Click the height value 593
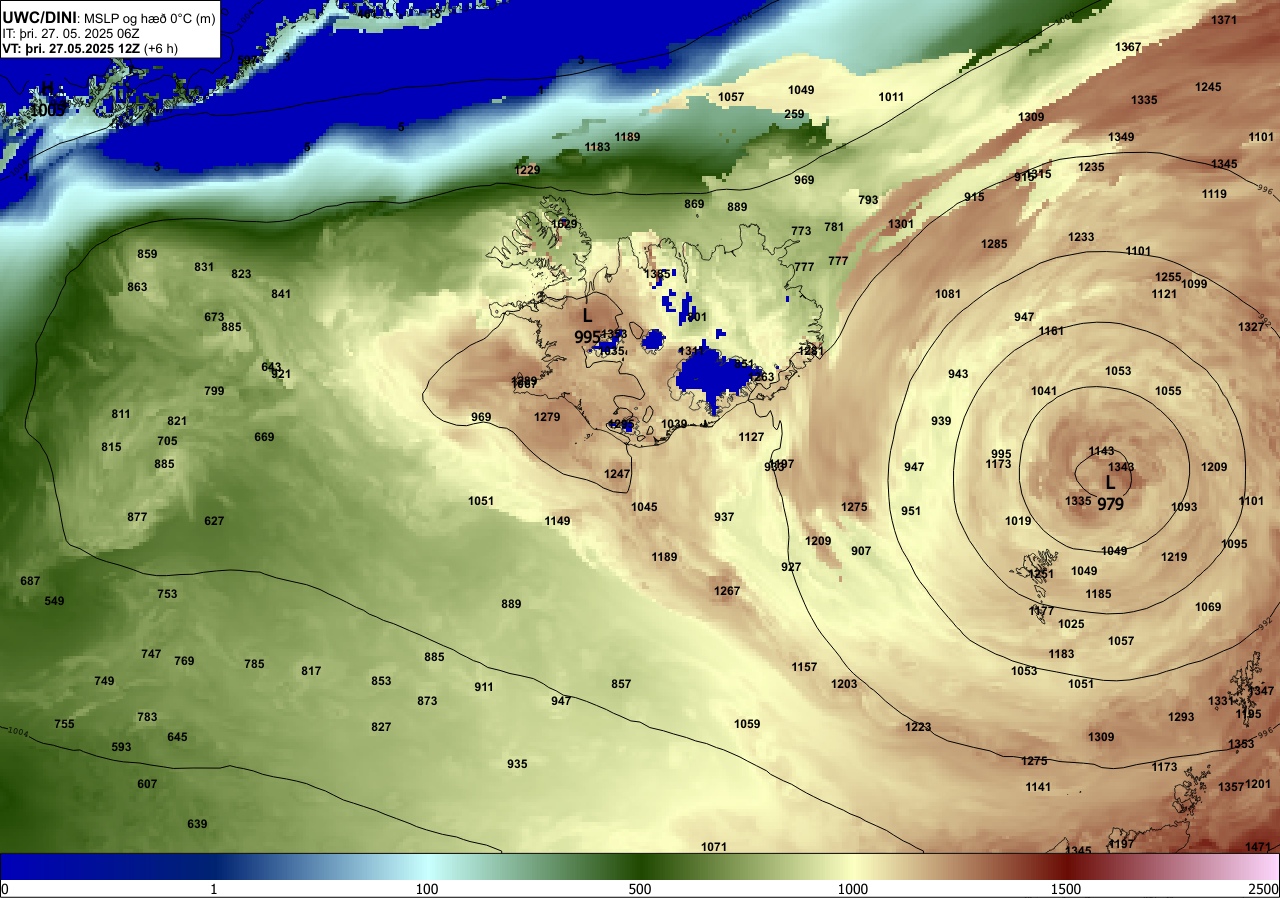 click(121, 747)
